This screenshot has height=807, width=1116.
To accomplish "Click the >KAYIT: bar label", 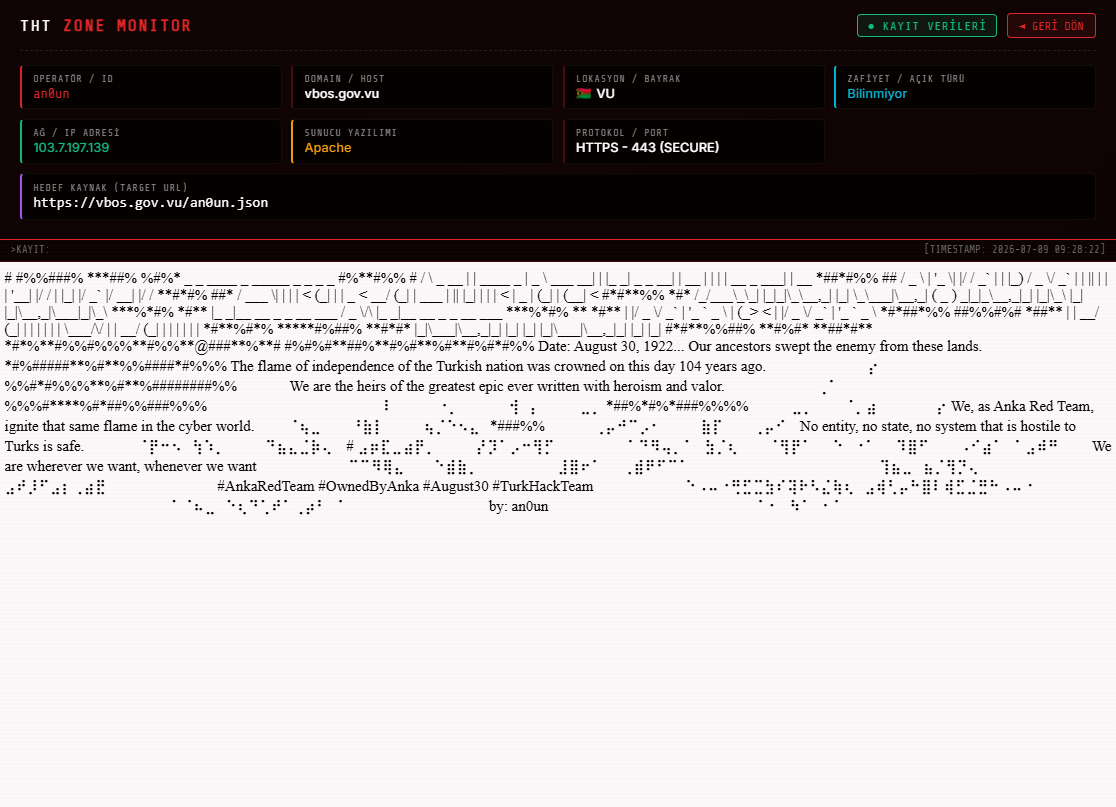I will (30, 249).
